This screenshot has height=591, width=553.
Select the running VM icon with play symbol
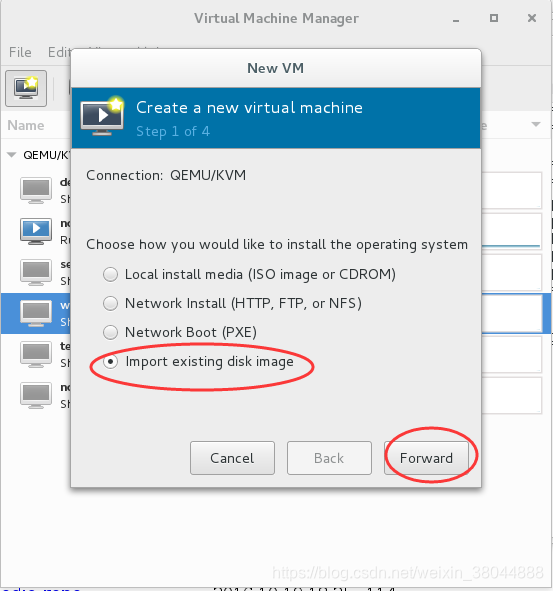pos(36,231)
